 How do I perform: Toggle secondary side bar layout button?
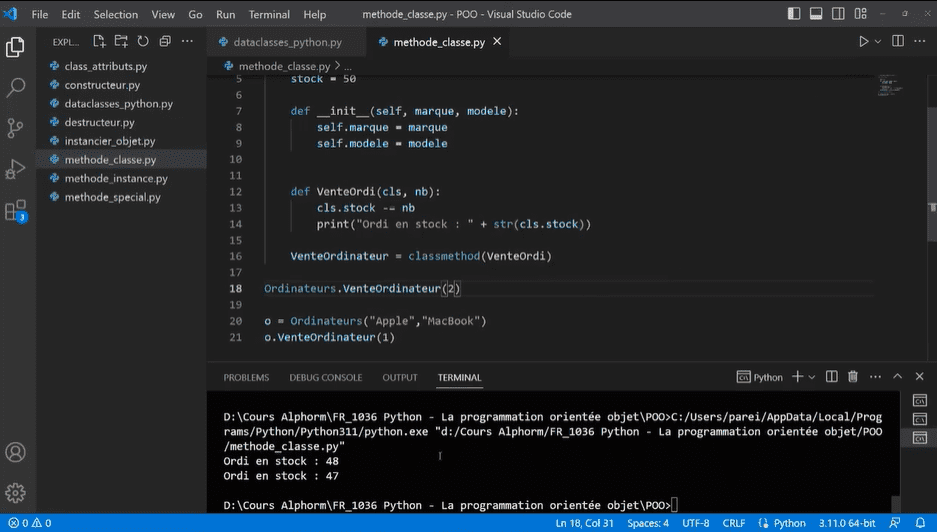point(838,14)
